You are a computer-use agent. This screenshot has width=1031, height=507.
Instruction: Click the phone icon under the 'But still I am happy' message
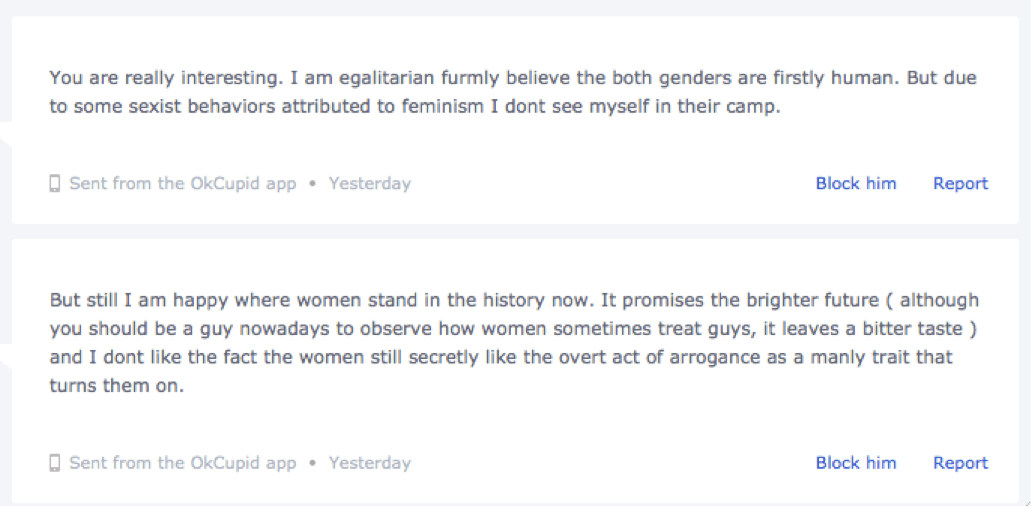(55, 463)
